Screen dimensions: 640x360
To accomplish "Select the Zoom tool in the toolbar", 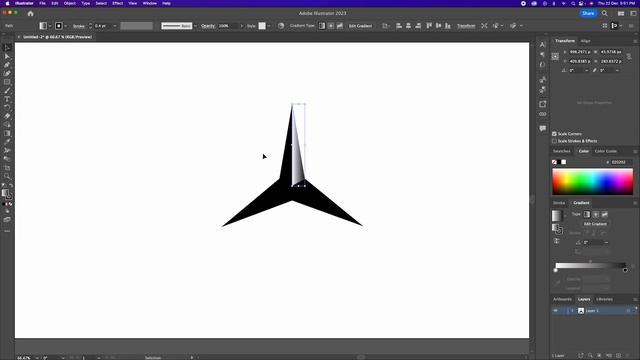I will [7, 176].
